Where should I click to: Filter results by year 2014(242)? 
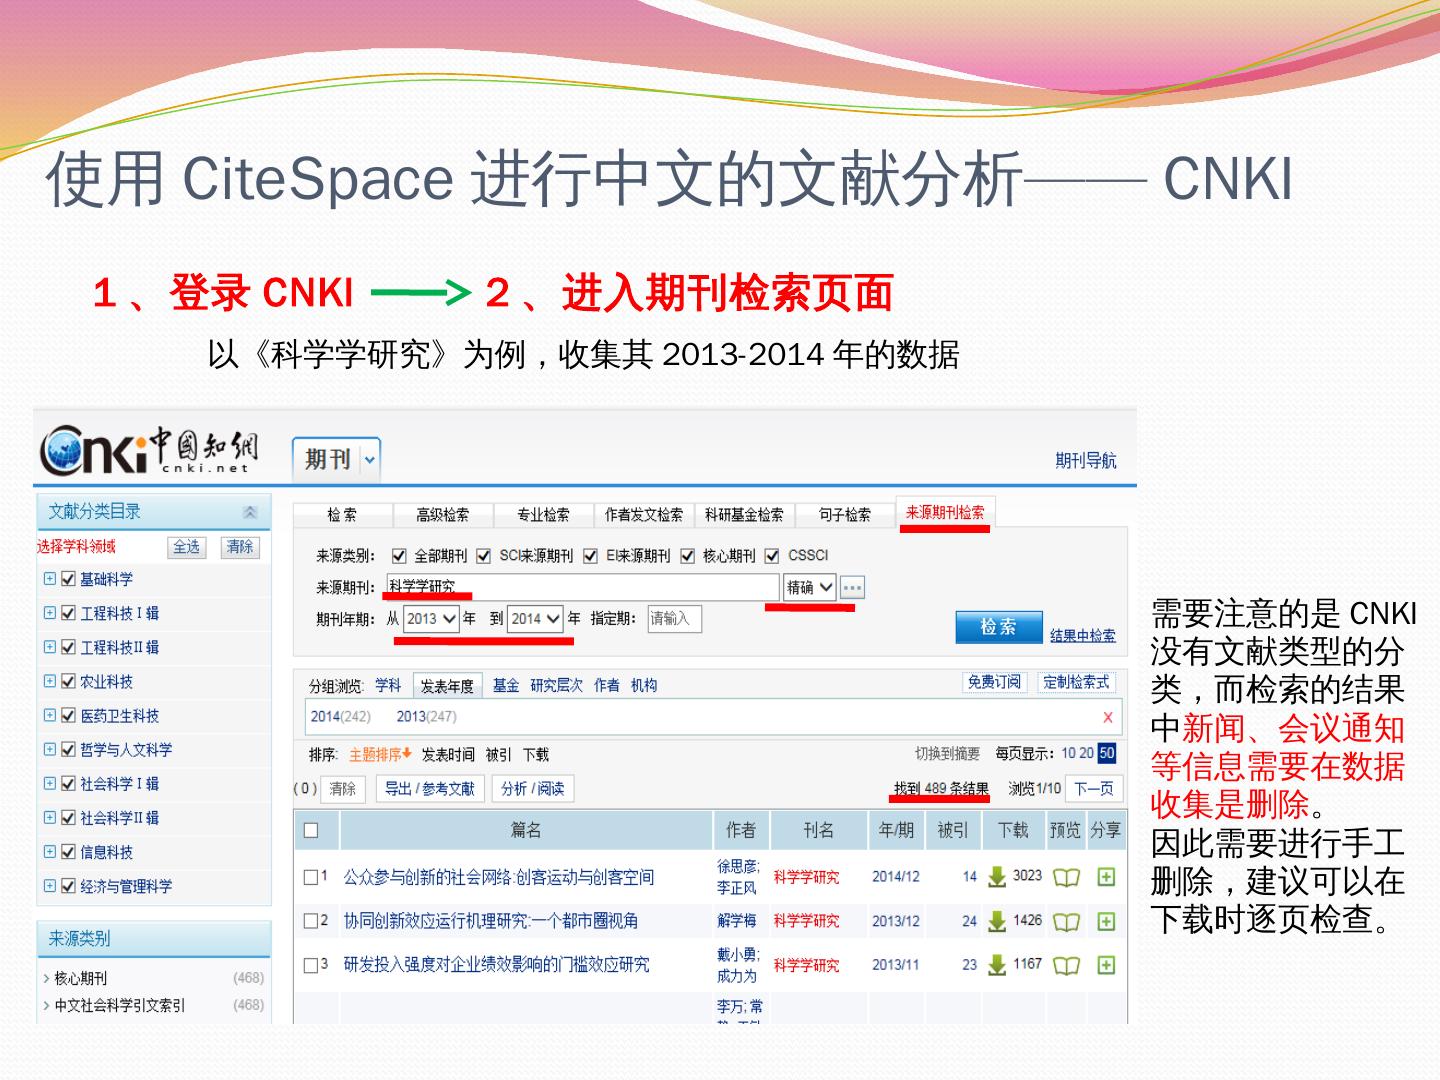(340, 717)
